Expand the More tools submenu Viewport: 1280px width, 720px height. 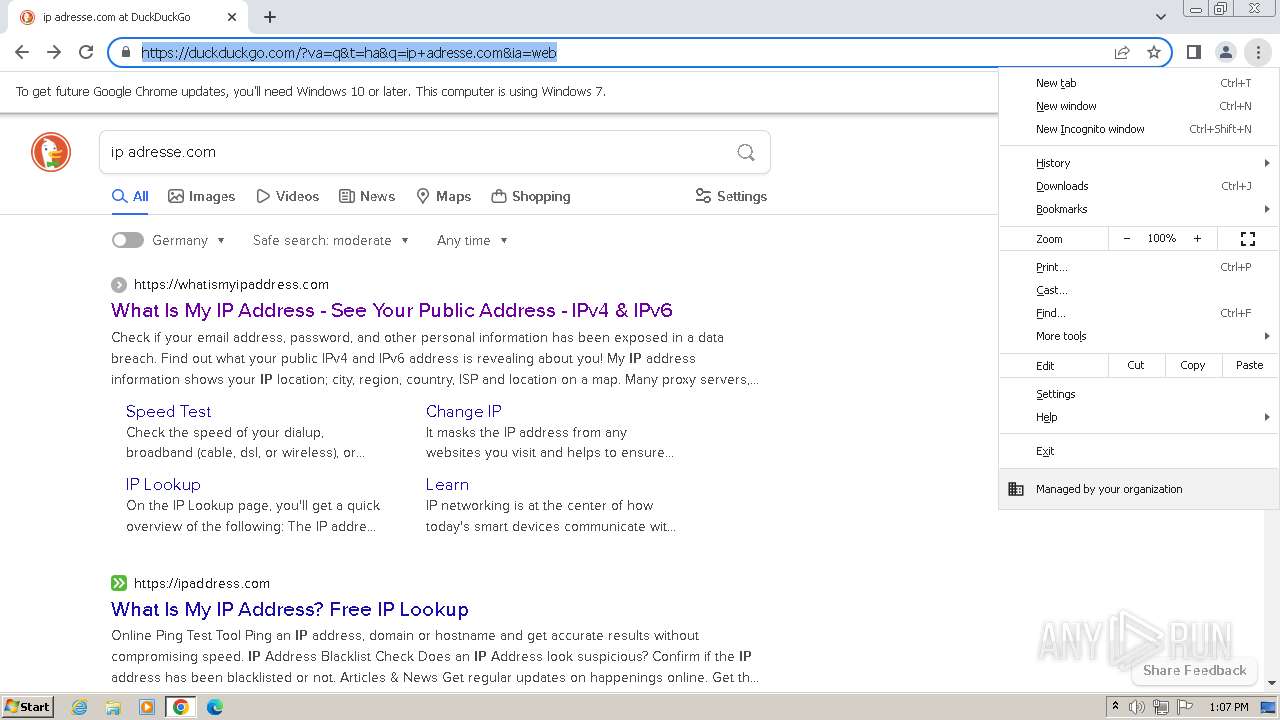tap(1139, 336)
